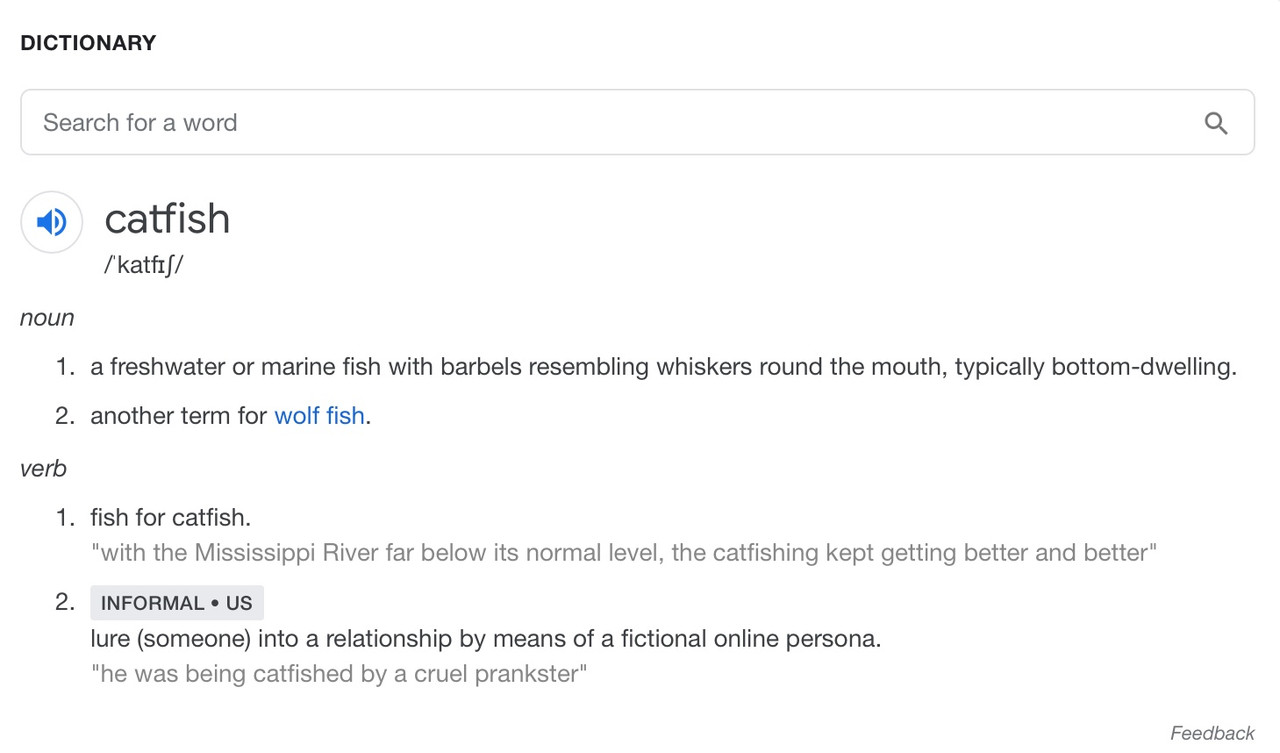The width and height of the screenshot is (1280, 753).
Task: Click the 'another term for' text
Action: coord(179,416)
